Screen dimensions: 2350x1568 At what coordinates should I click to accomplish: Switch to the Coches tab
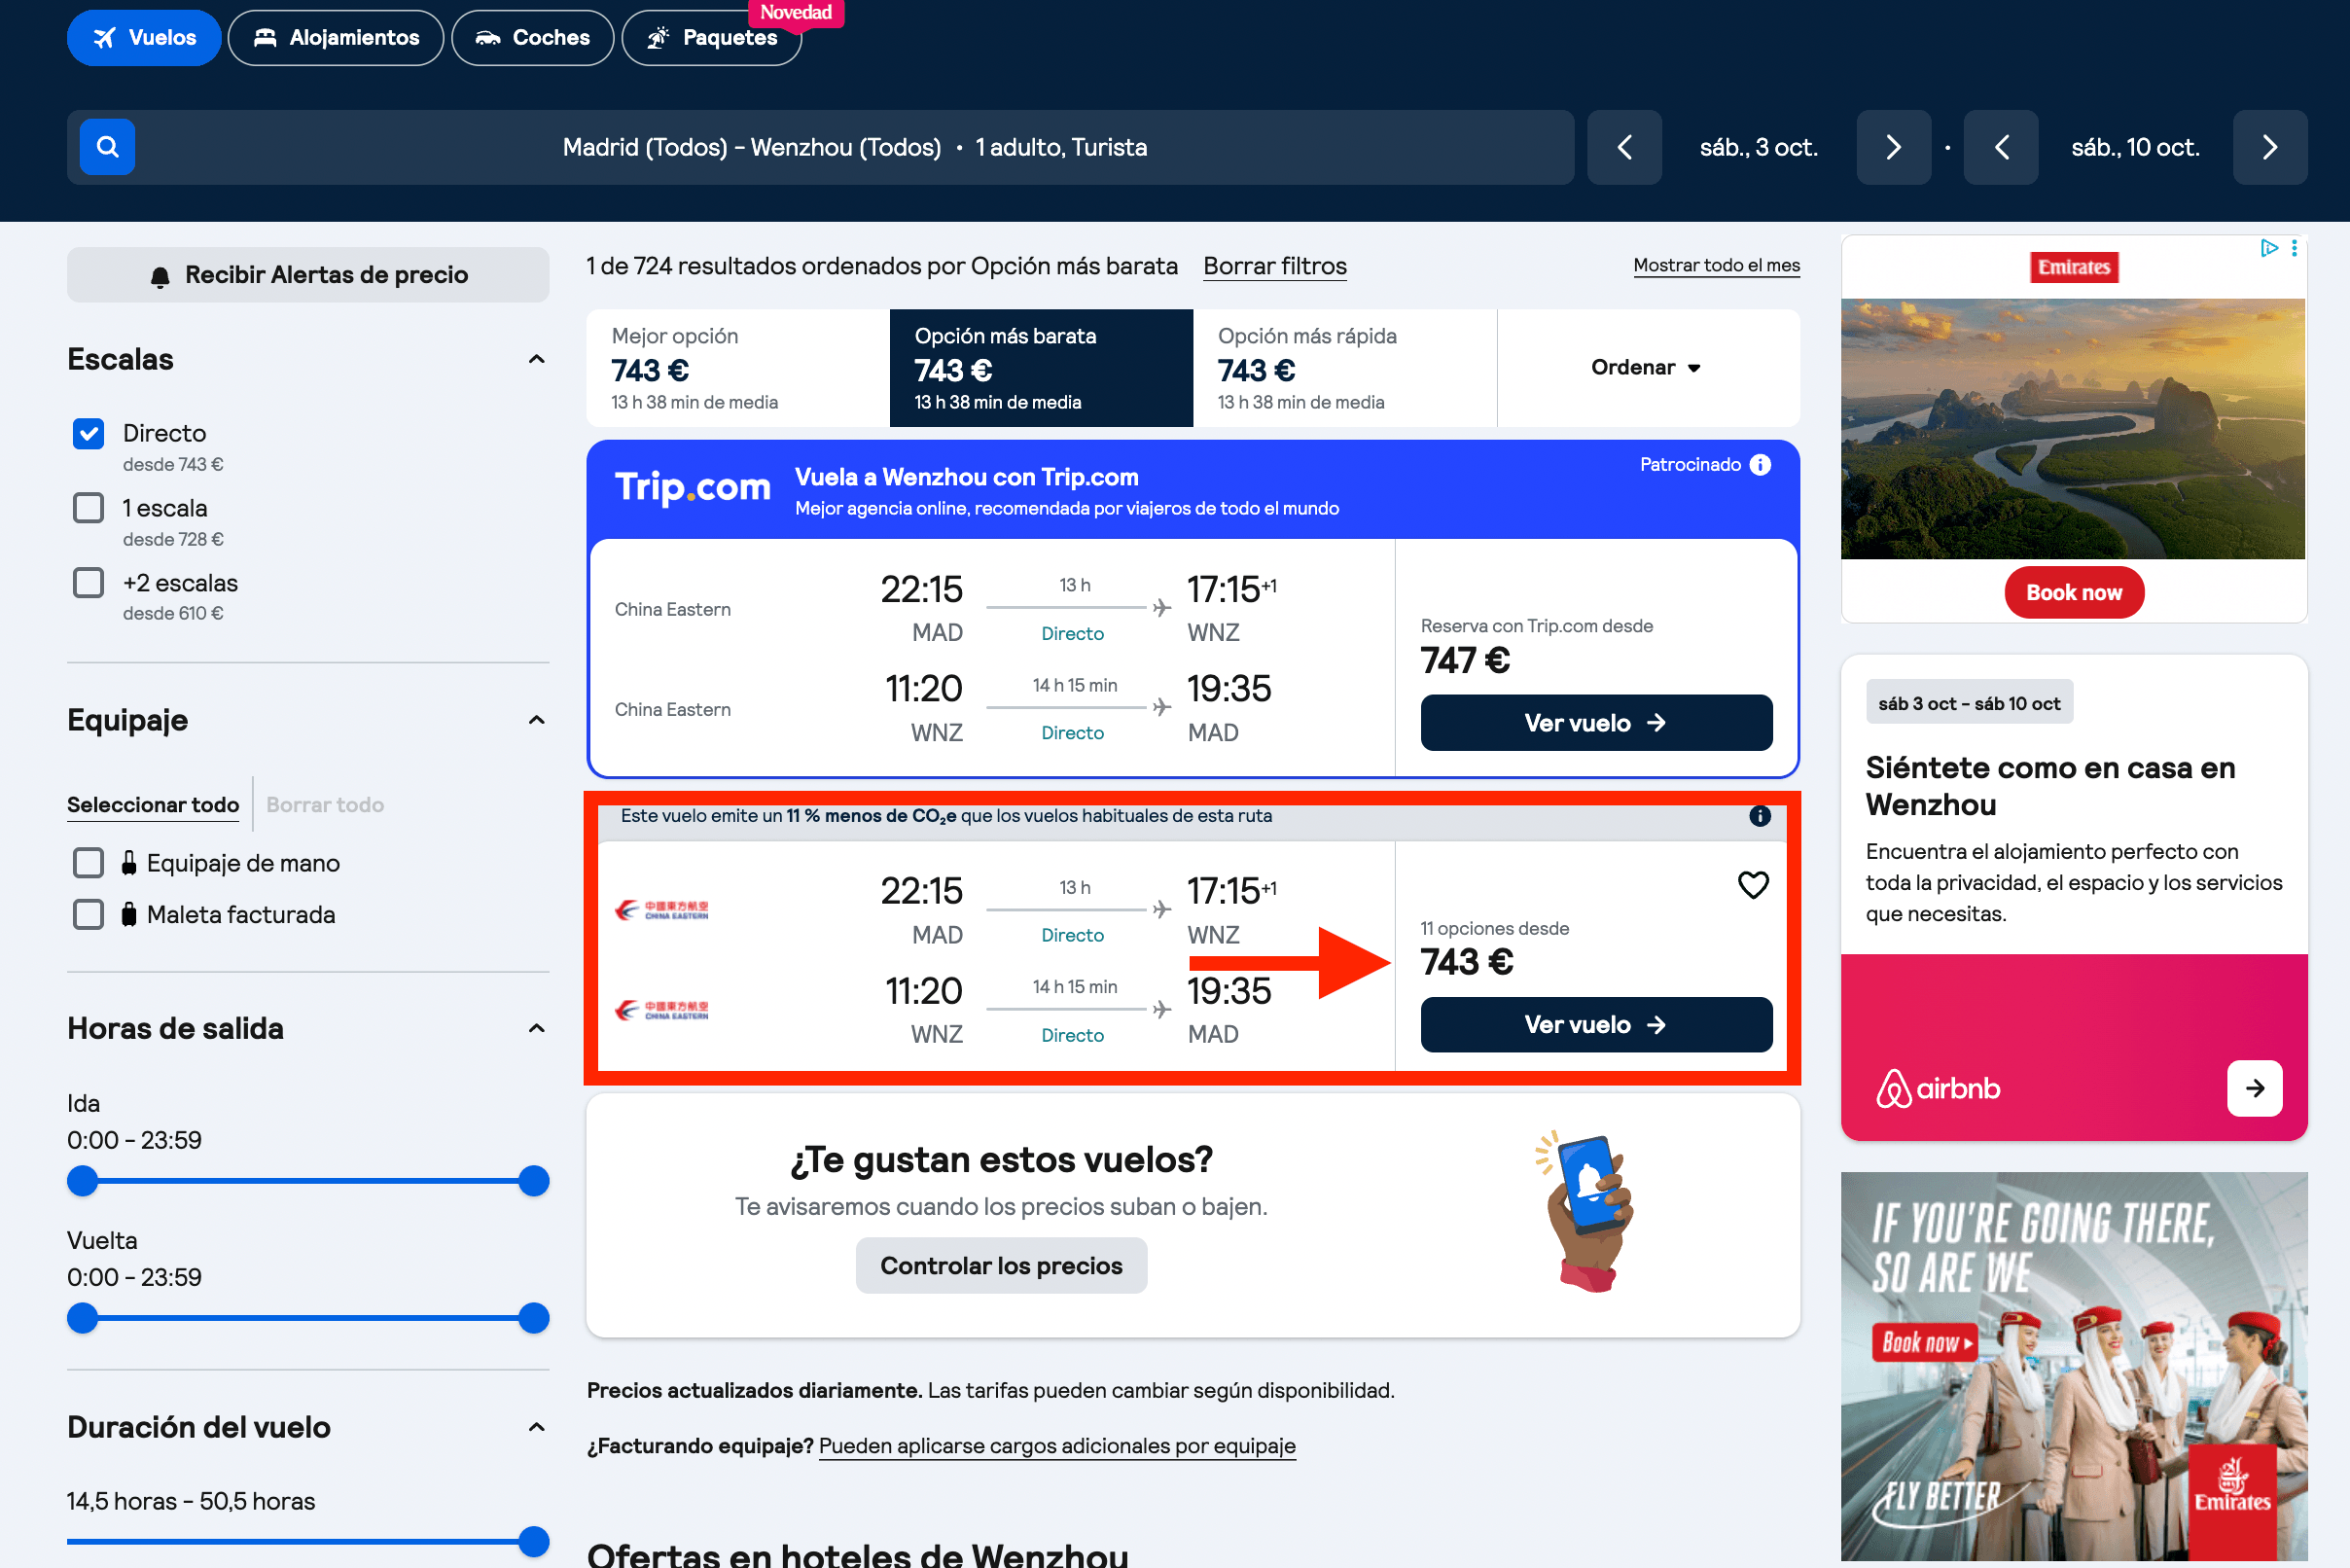533,38
